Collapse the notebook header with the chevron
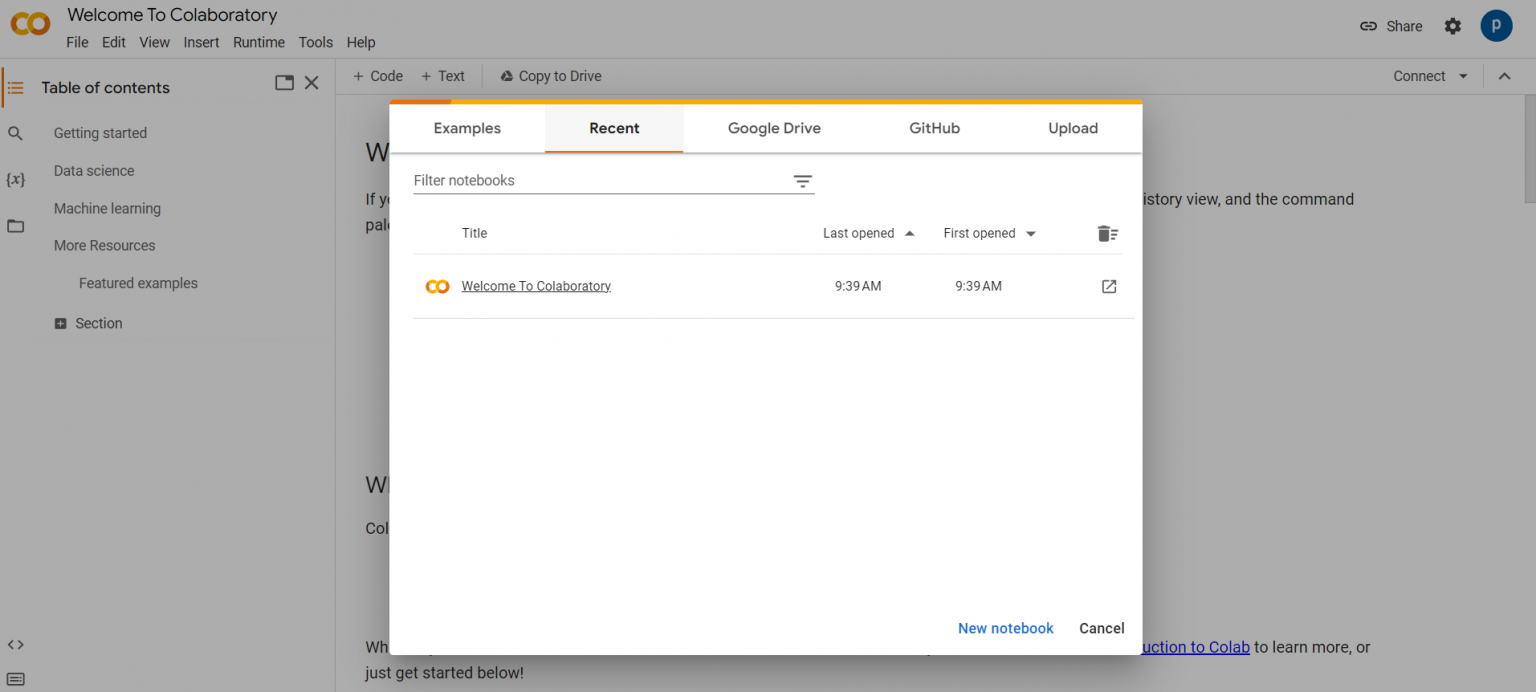1536x692 pixels. [1505, 75]
